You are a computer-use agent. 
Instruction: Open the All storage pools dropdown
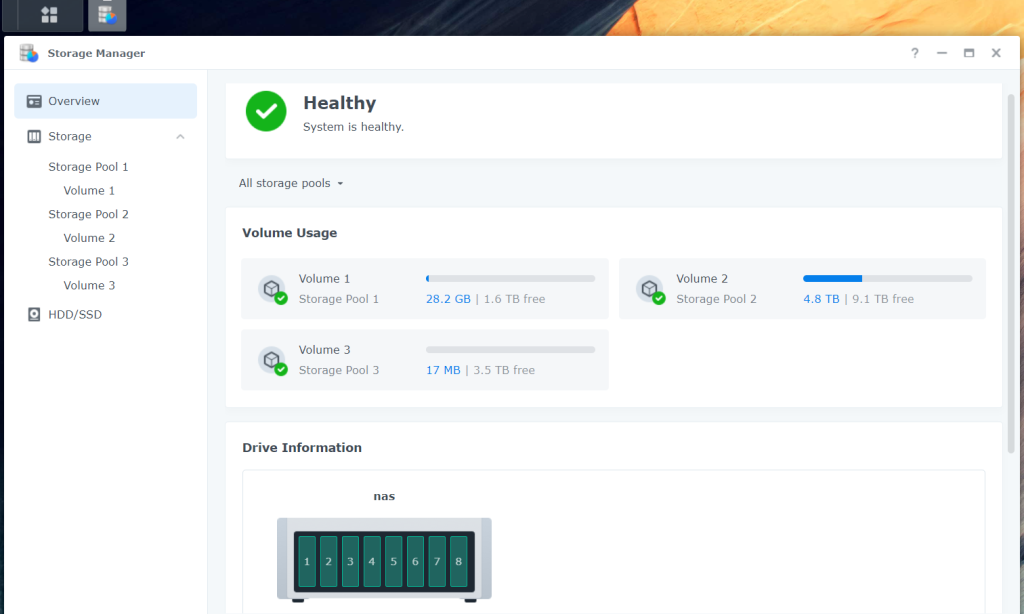tap(291, 184)
